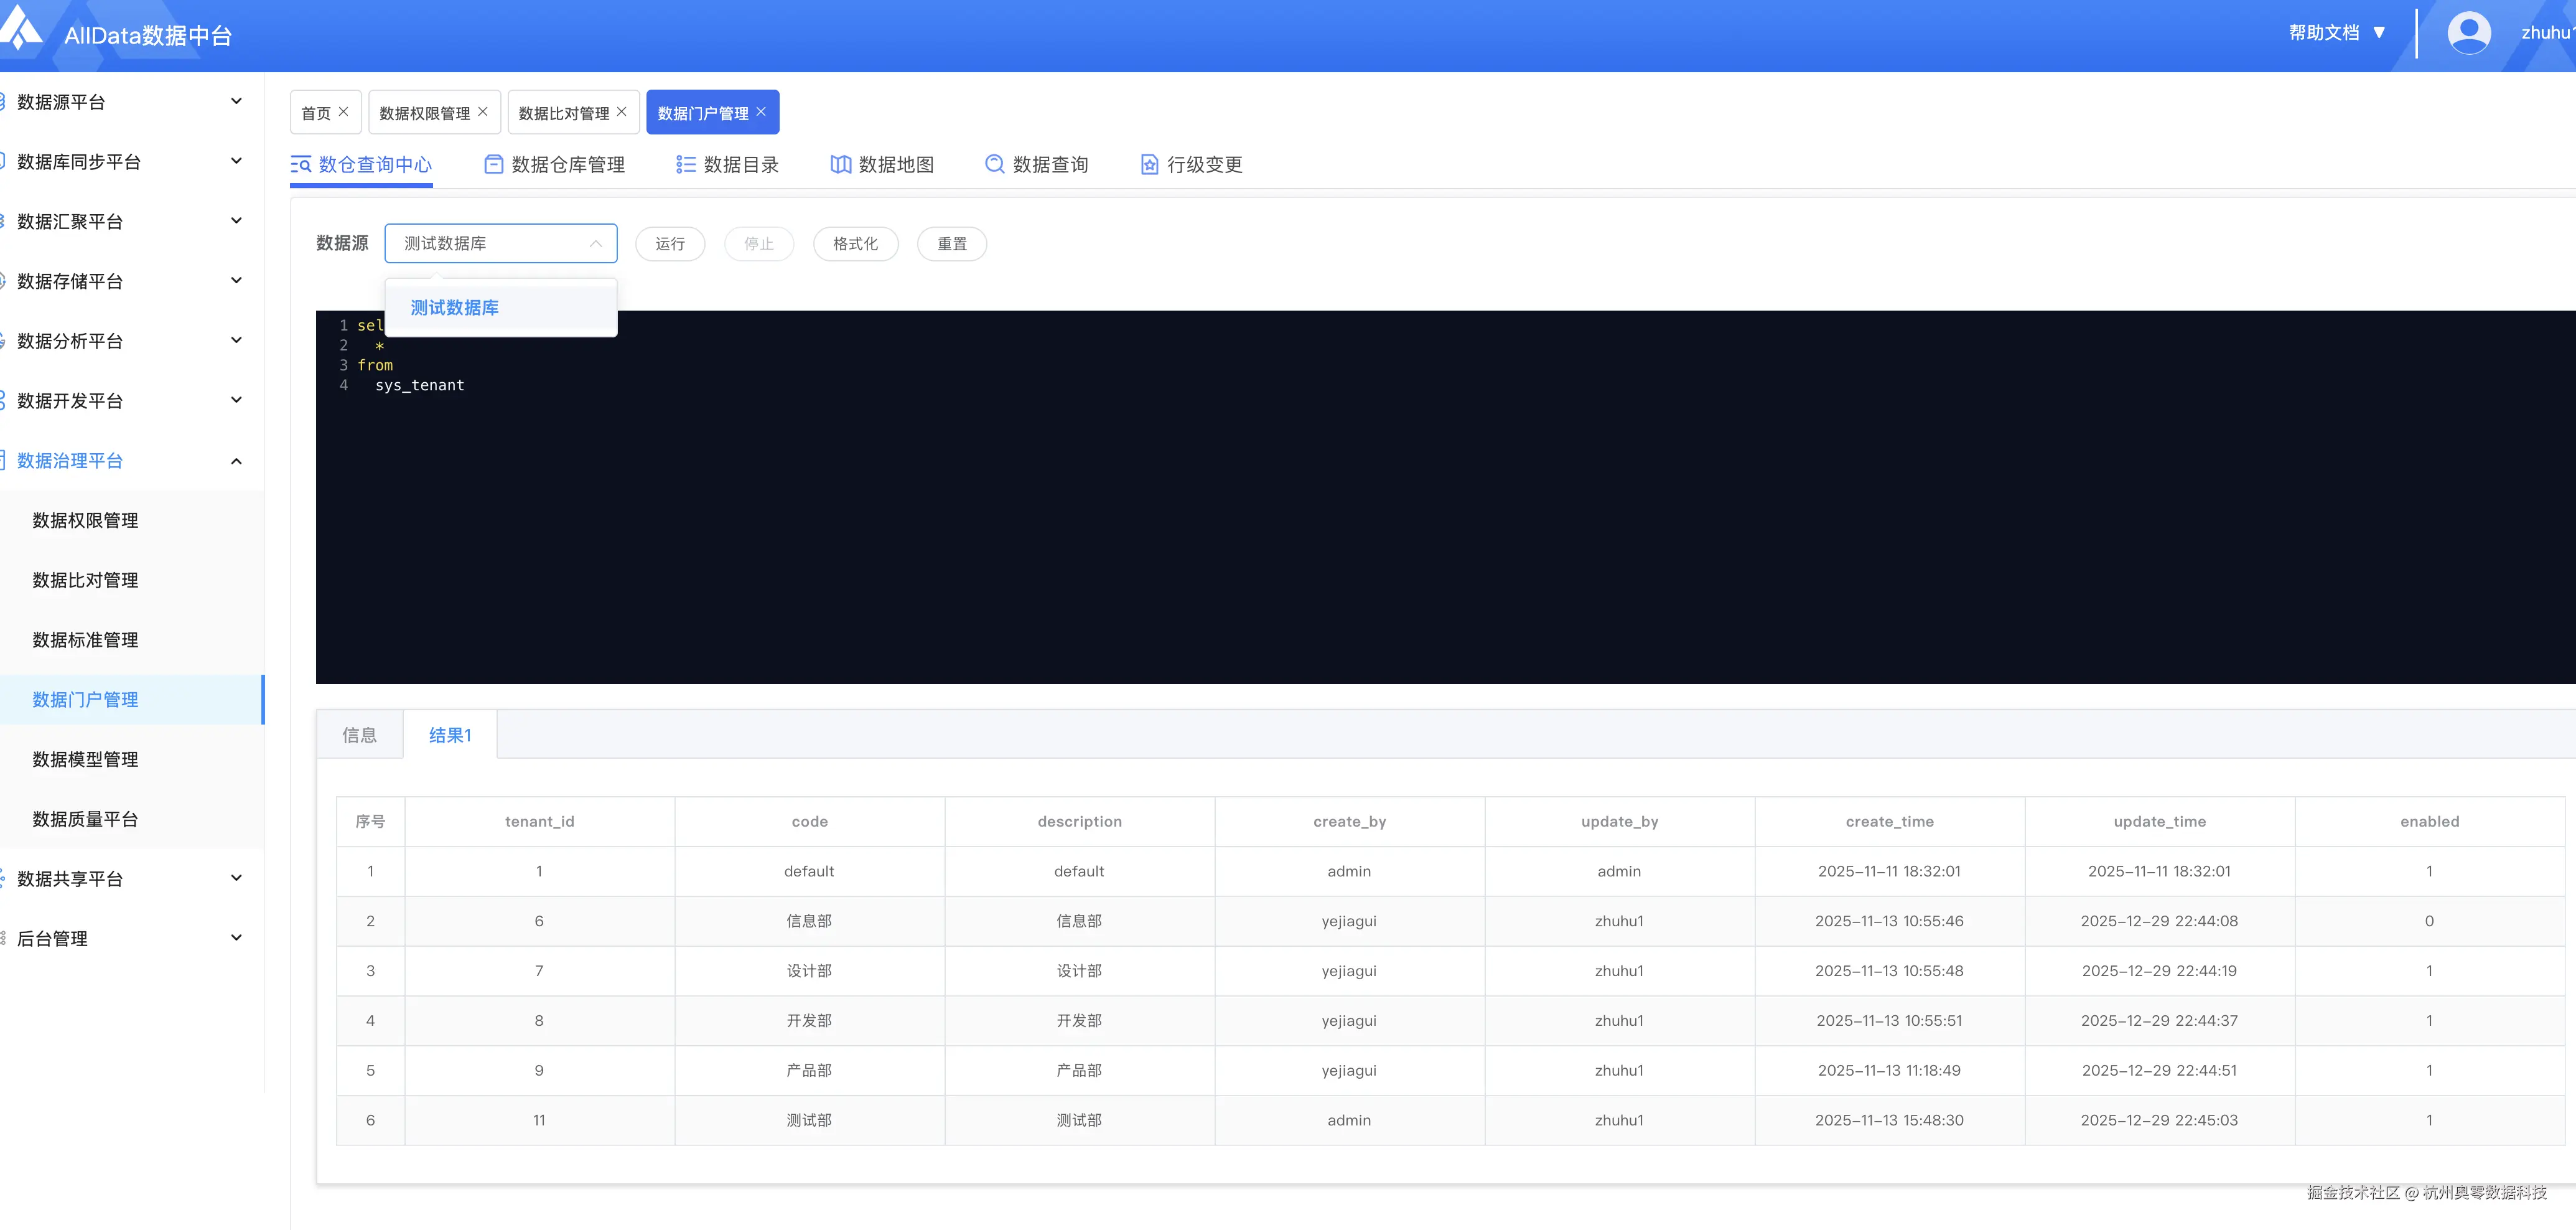This screenshot has height=1230, width=2576.
Task: Click the 数据仓库管理 tab icon
Action: click(x=494, y=164)
